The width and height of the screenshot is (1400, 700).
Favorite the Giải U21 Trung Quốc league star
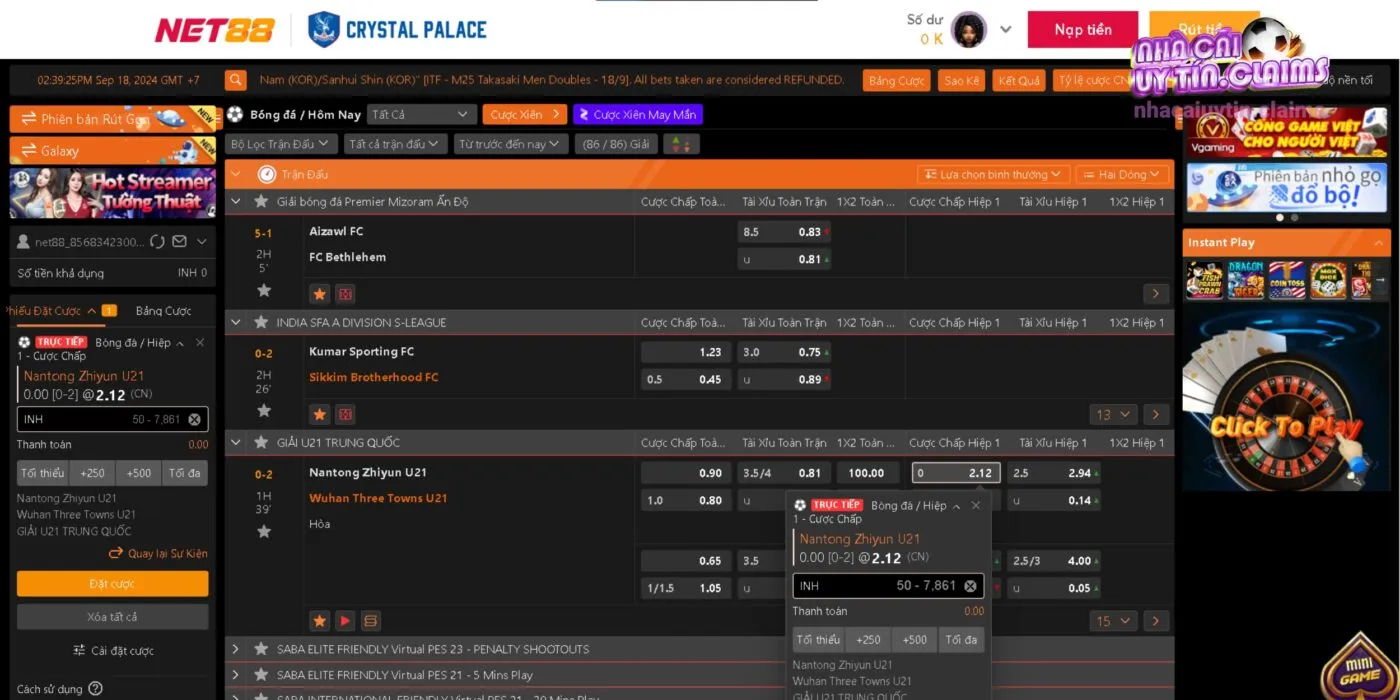[261, 443]
